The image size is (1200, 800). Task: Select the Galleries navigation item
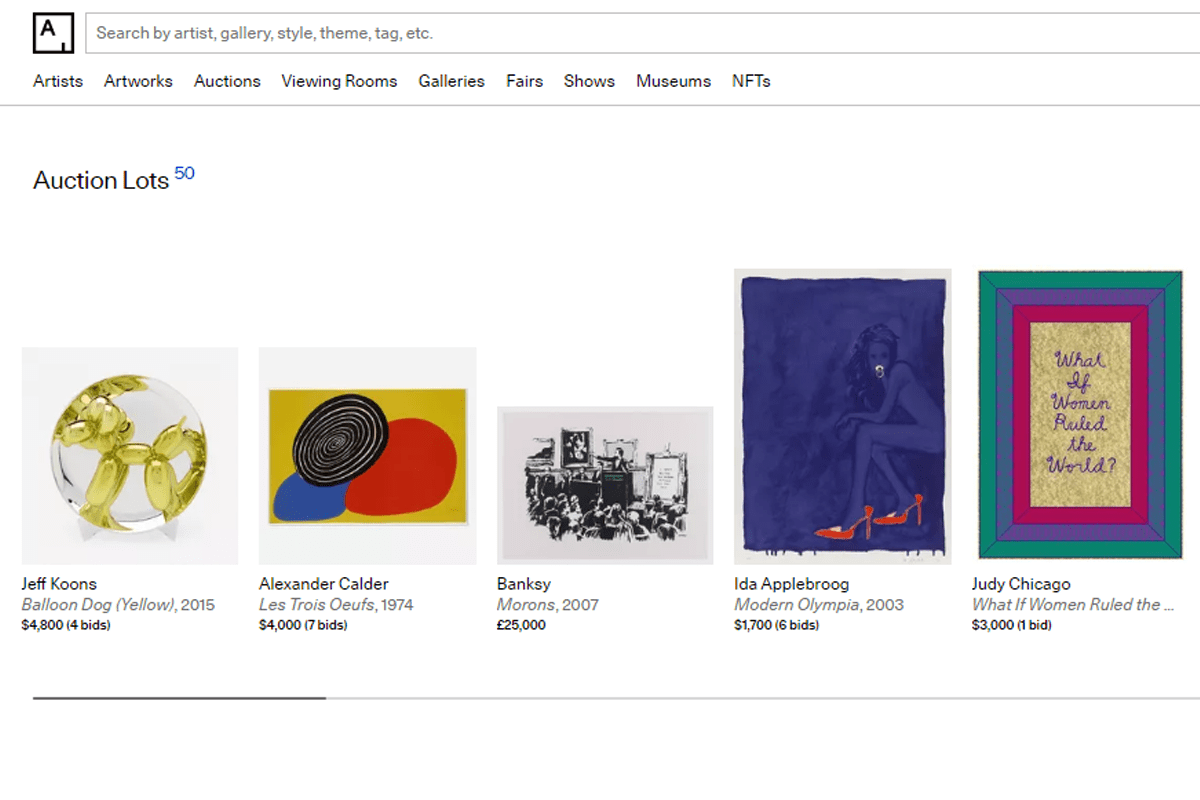451,81
